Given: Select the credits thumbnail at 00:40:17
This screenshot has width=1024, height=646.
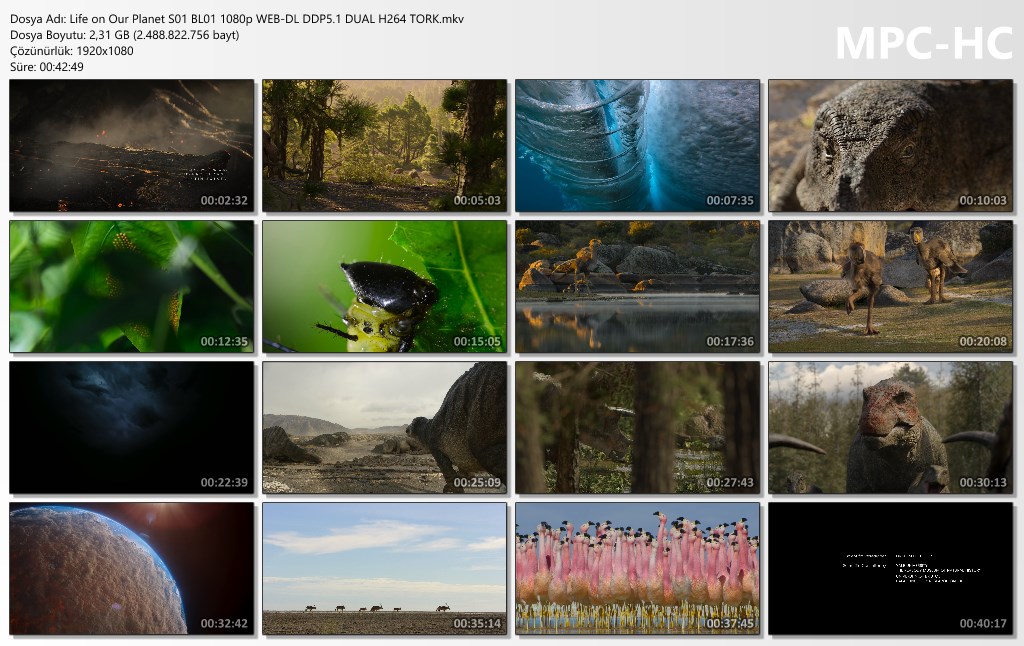Looking at the screenshot, I should [890, 568].
